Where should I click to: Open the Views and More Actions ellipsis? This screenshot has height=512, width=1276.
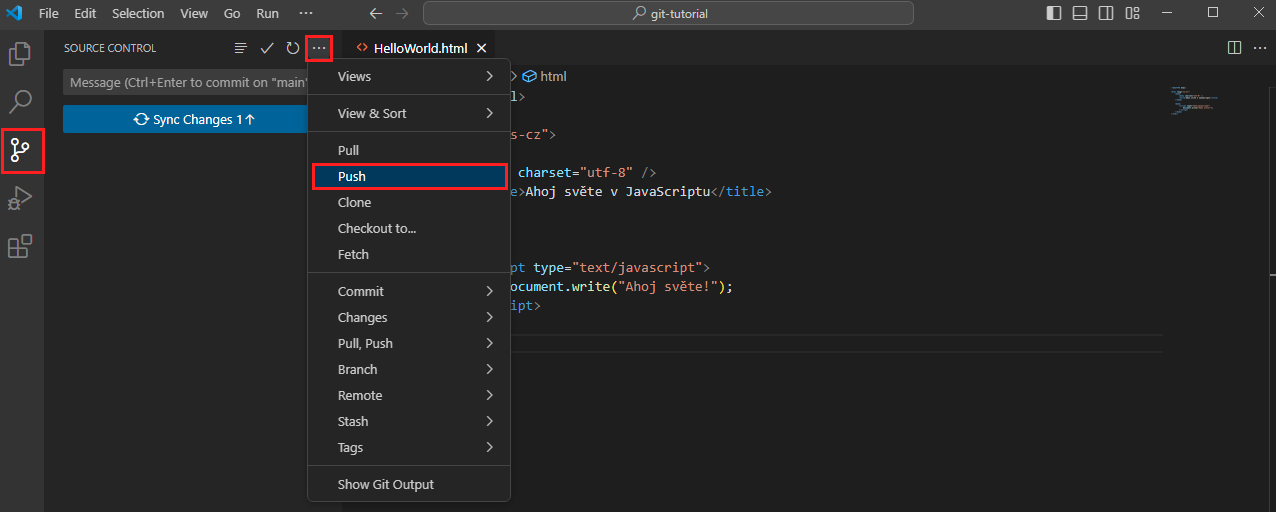pos(319,48)
